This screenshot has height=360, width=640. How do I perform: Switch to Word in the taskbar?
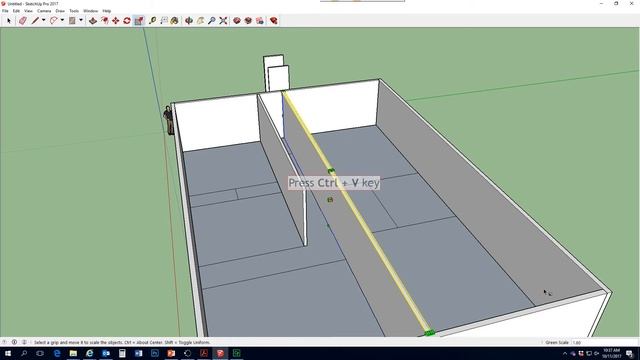(138, 353)
